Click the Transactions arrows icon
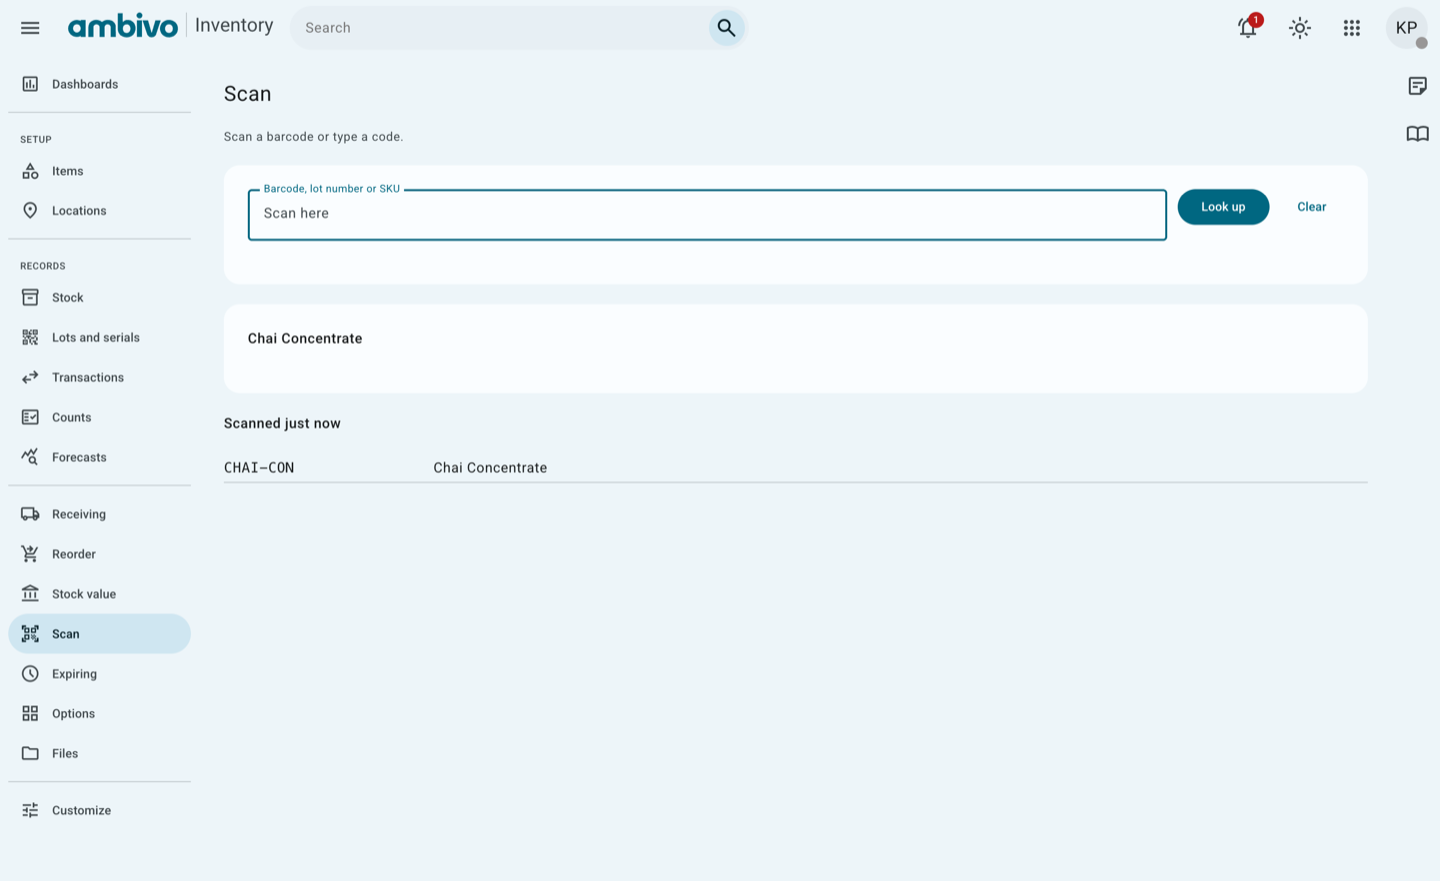This screenshot has height=881, width=1440. [30, 378]
